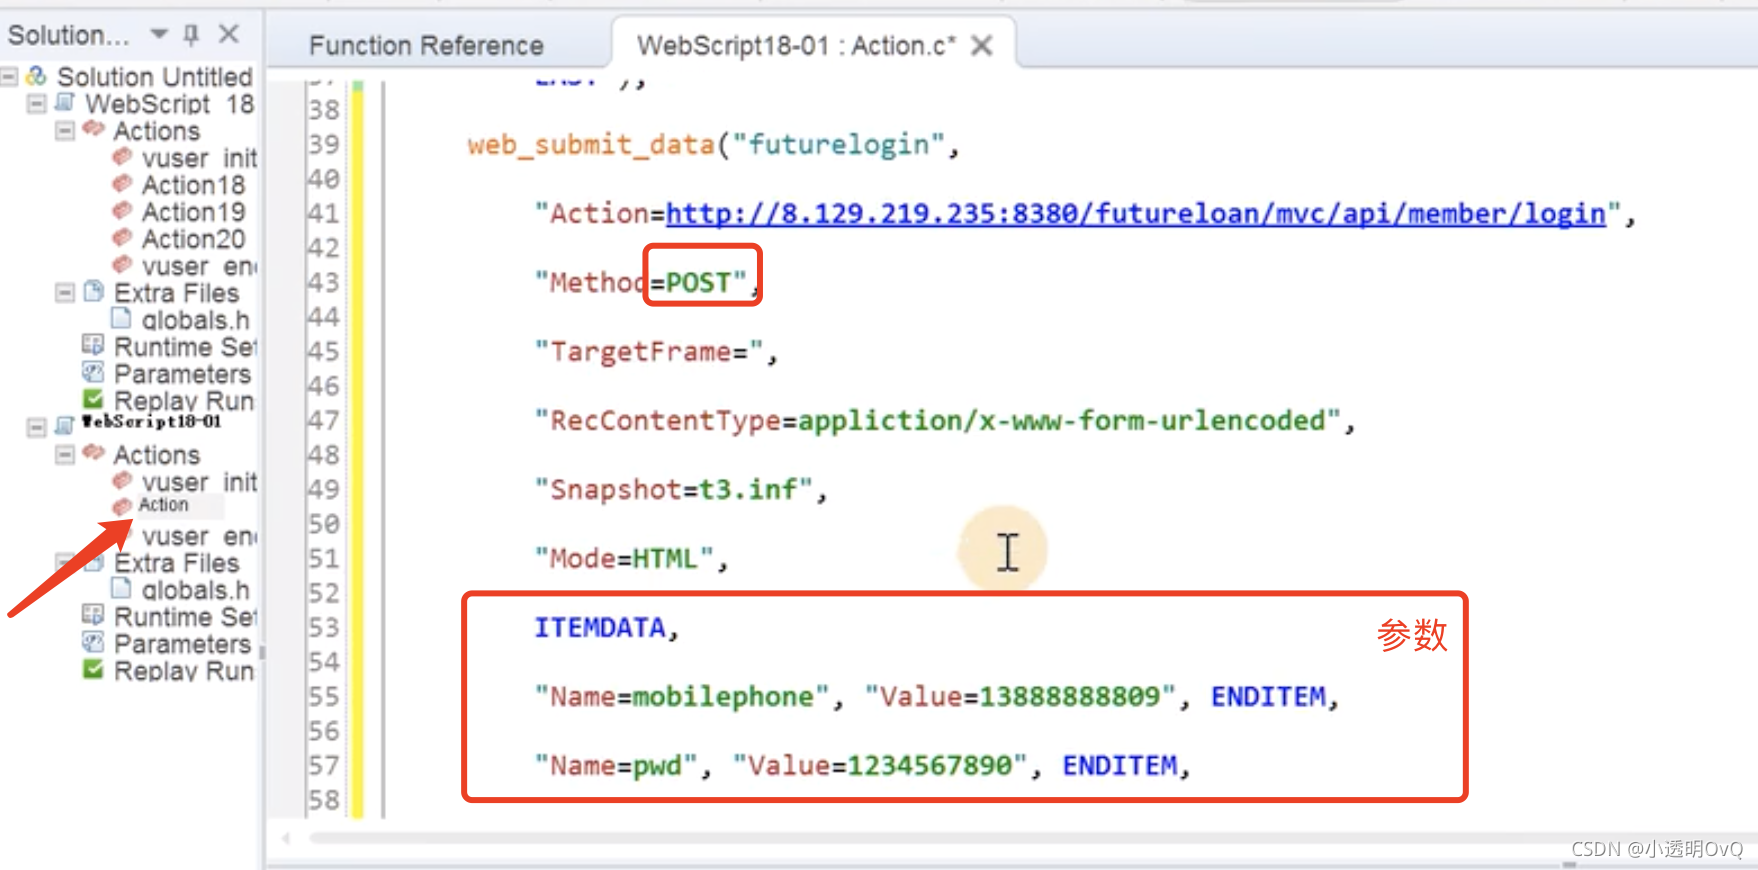Open the Solution Explorer panel options dropdown arrow
This screenshot has height=870, width=1758.
click(159, 34)
